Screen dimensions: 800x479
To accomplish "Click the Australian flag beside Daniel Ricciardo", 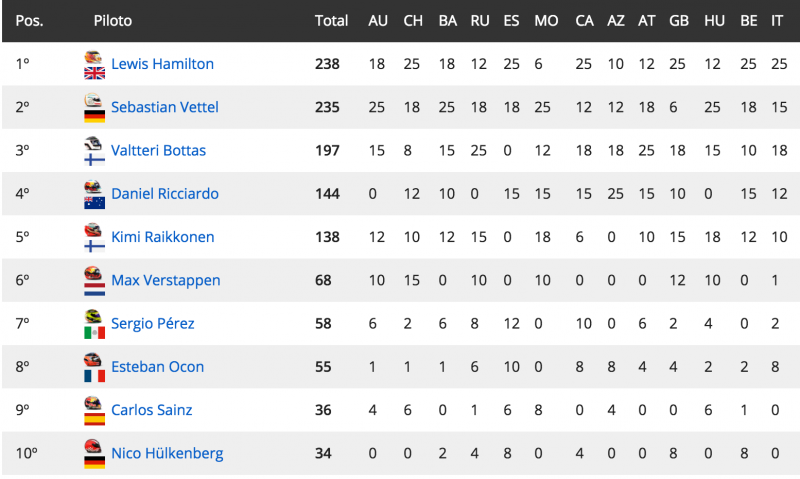I will coord(94,203).
